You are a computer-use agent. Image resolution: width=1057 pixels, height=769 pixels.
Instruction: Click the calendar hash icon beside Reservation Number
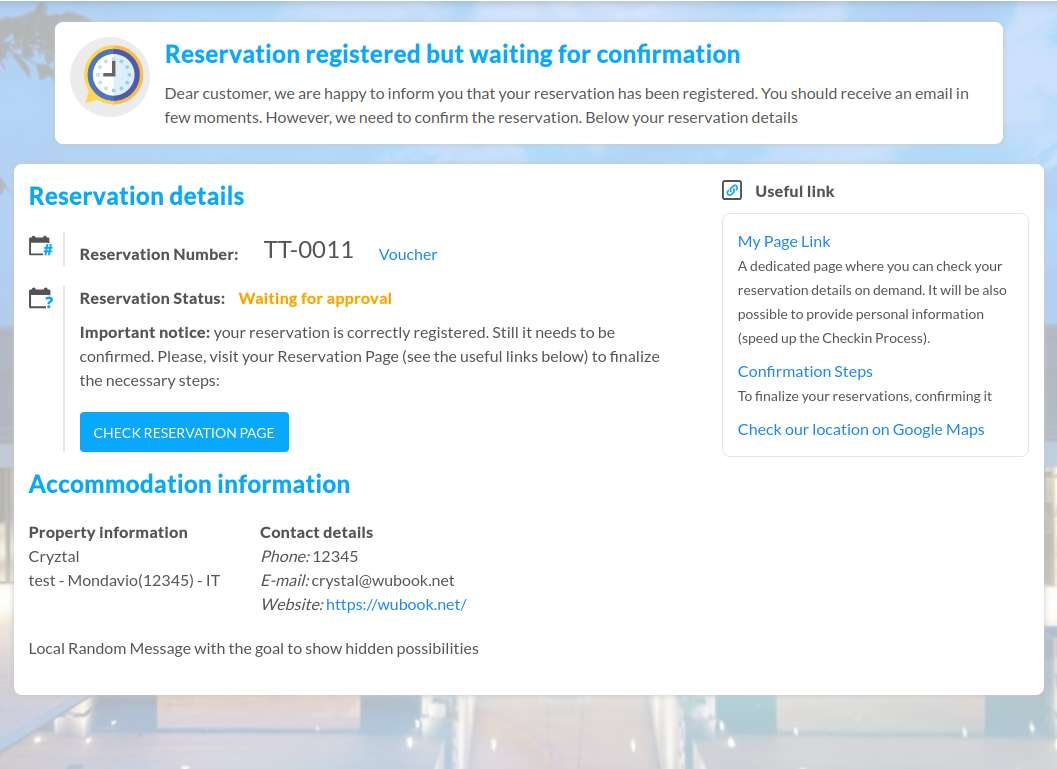(x=41, y=246)
